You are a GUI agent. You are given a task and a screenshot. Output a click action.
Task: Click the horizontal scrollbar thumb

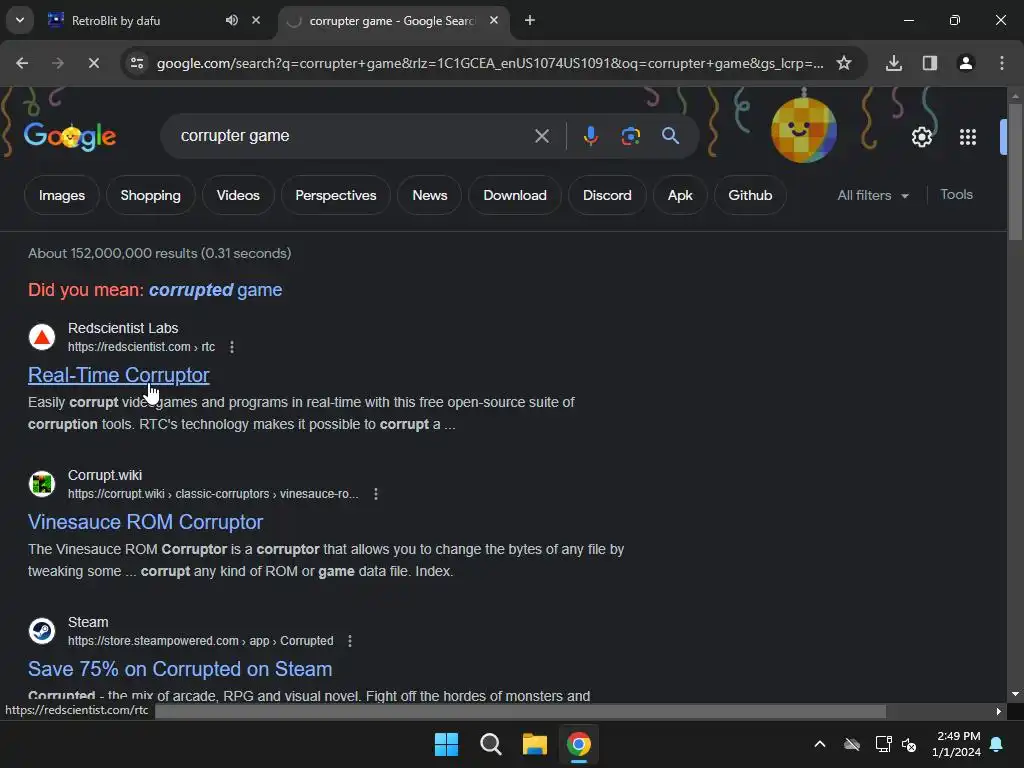point(520,711)
